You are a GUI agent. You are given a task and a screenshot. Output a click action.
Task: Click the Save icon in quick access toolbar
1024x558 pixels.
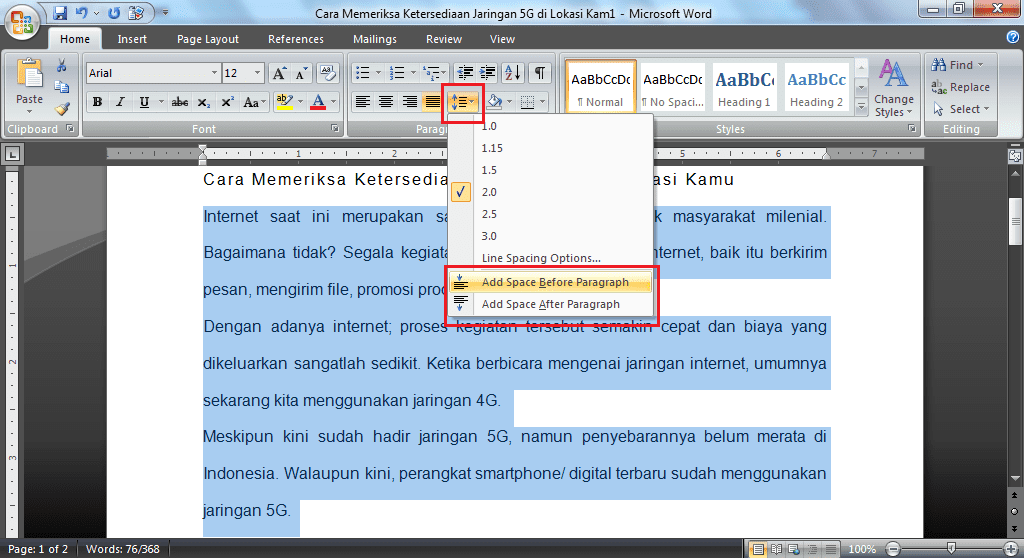60,14
